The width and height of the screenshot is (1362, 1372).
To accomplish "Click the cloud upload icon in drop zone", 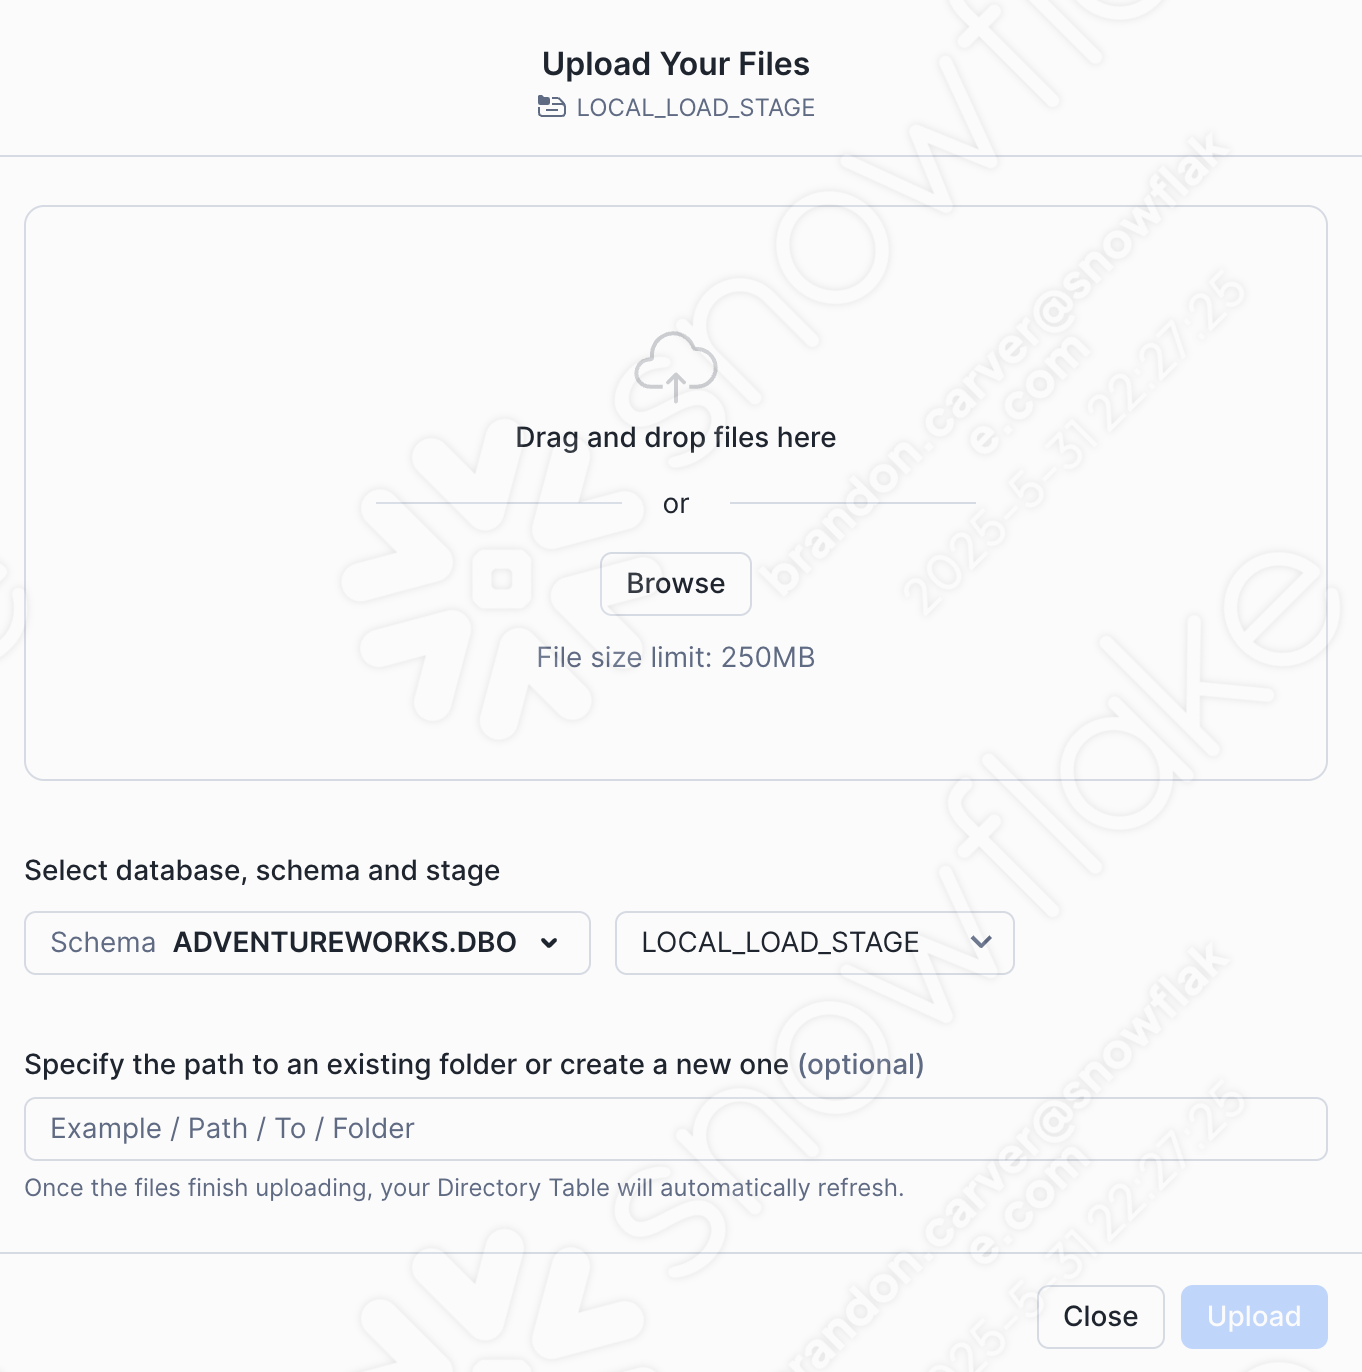I will pos(675,366).
